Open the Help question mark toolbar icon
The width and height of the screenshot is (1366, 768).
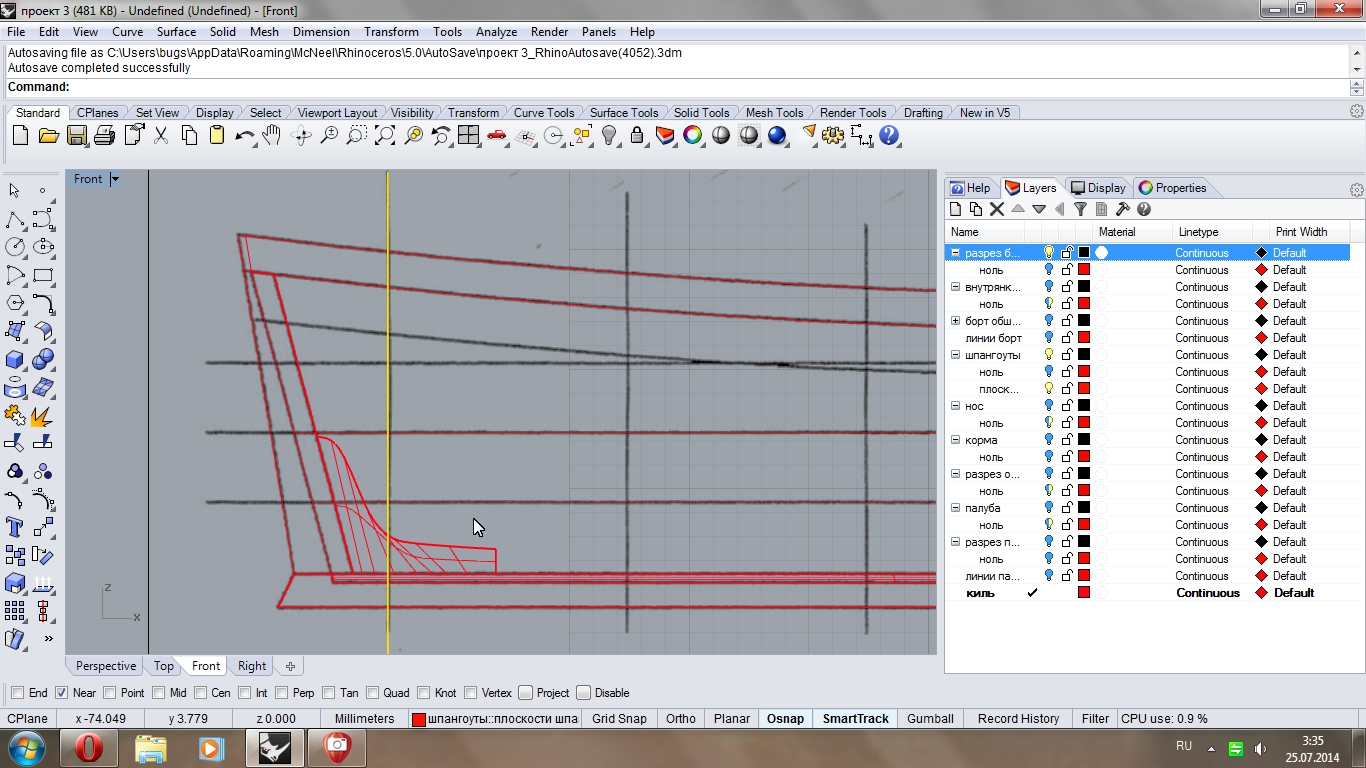(x=889, y=135)
